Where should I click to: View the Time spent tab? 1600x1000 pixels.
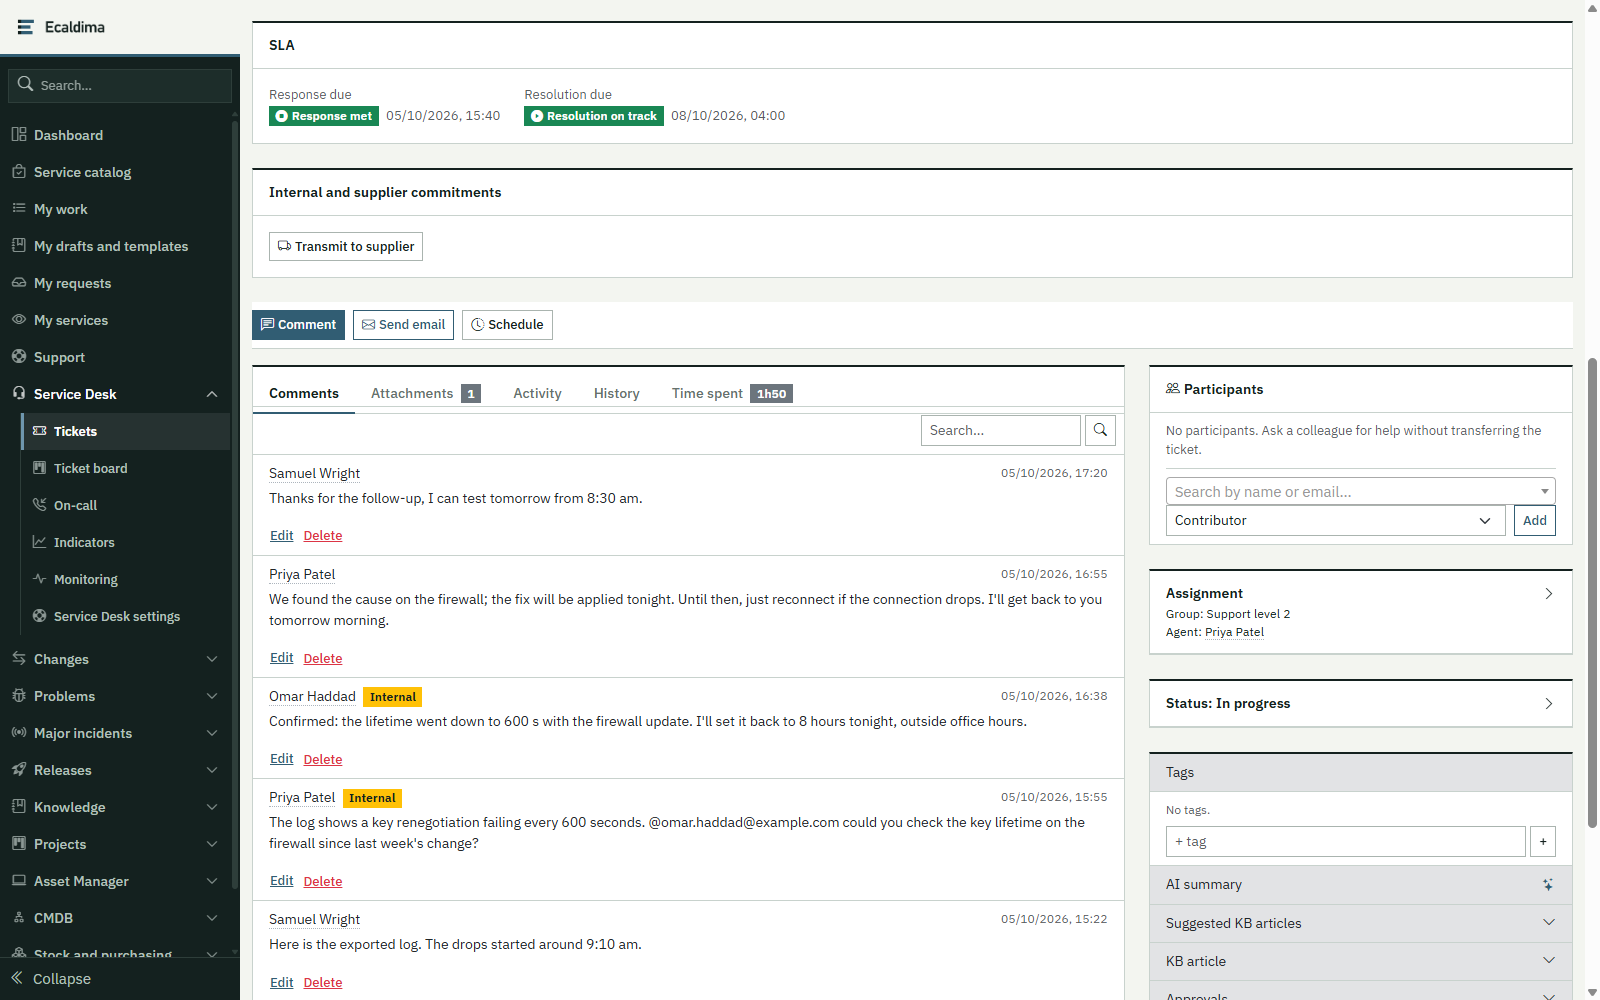pos(731,393)
